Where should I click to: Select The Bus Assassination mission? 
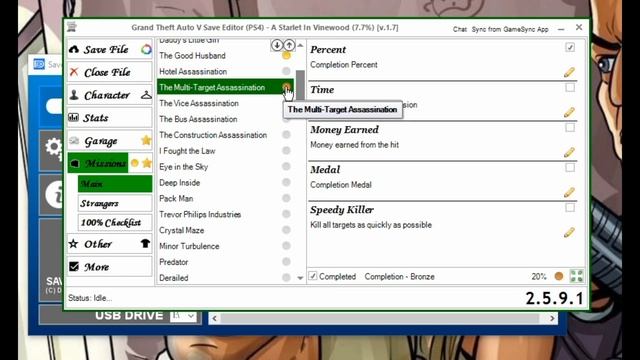(x=225, y=119)
